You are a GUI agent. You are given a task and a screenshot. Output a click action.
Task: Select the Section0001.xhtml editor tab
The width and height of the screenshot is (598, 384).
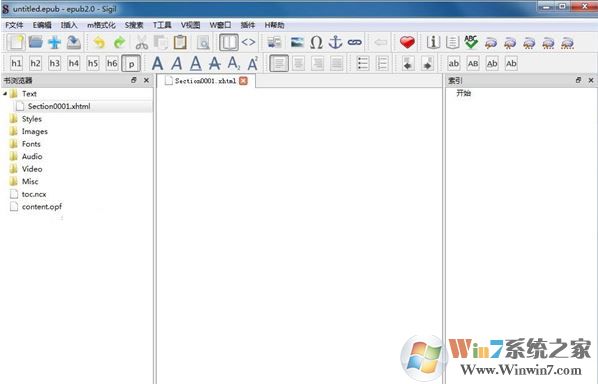pos(206,81)
